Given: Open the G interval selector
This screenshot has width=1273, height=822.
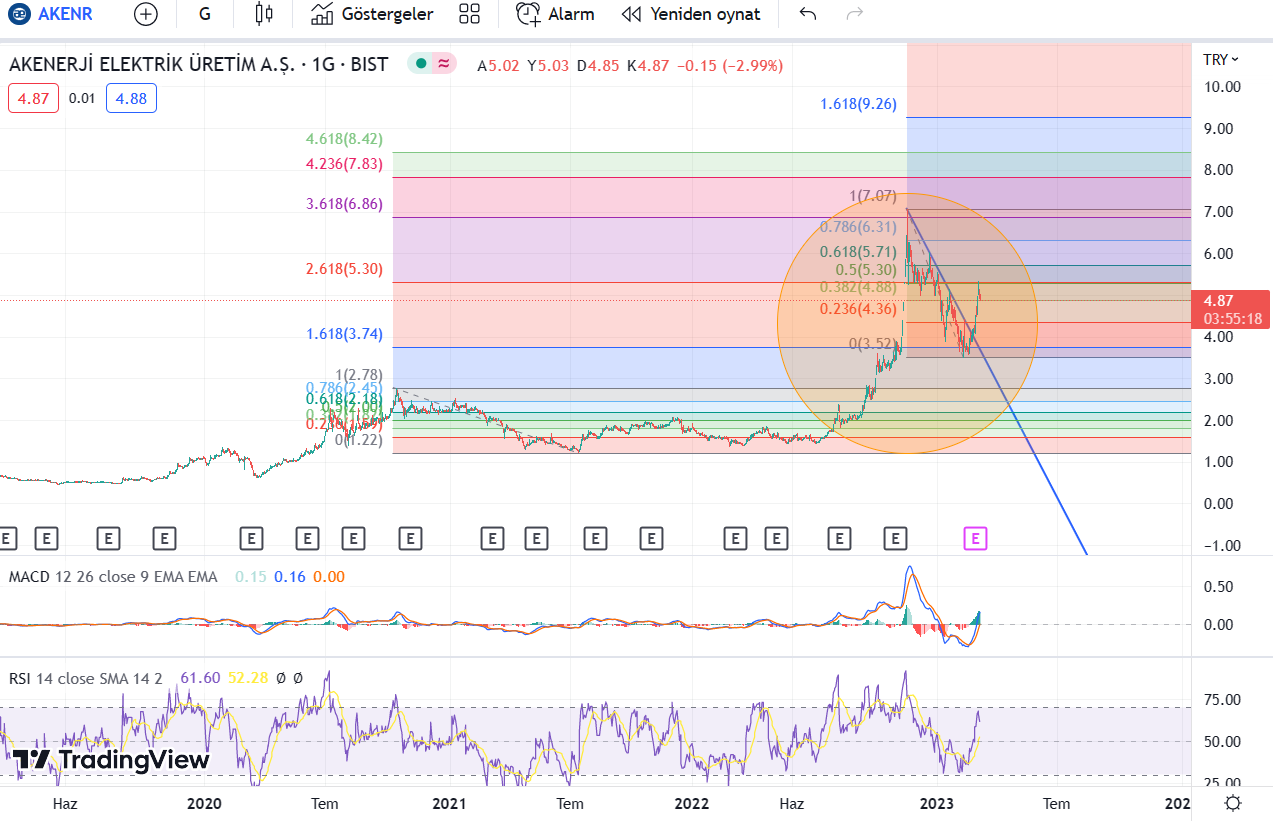Looking at the screenshot, I should point(205,14).
